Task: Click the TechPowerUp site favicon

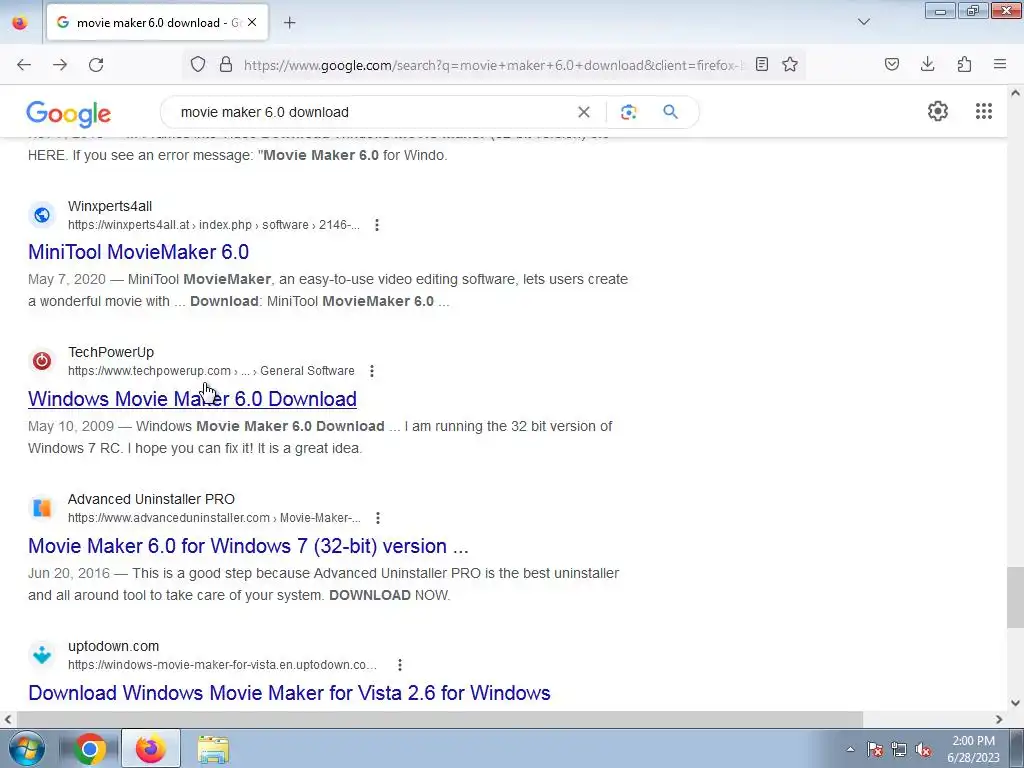Action: pyautogui.click(x=42, y=361)
